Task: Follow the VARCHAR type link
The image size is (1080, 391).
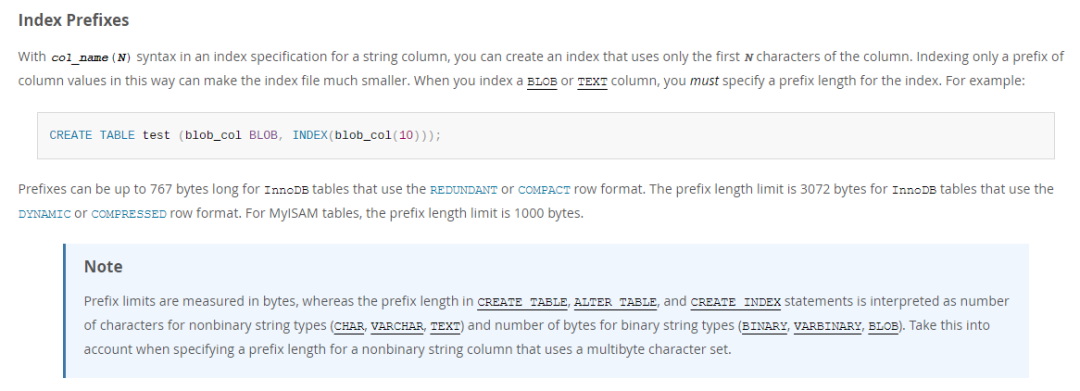Action: (397, 326)
